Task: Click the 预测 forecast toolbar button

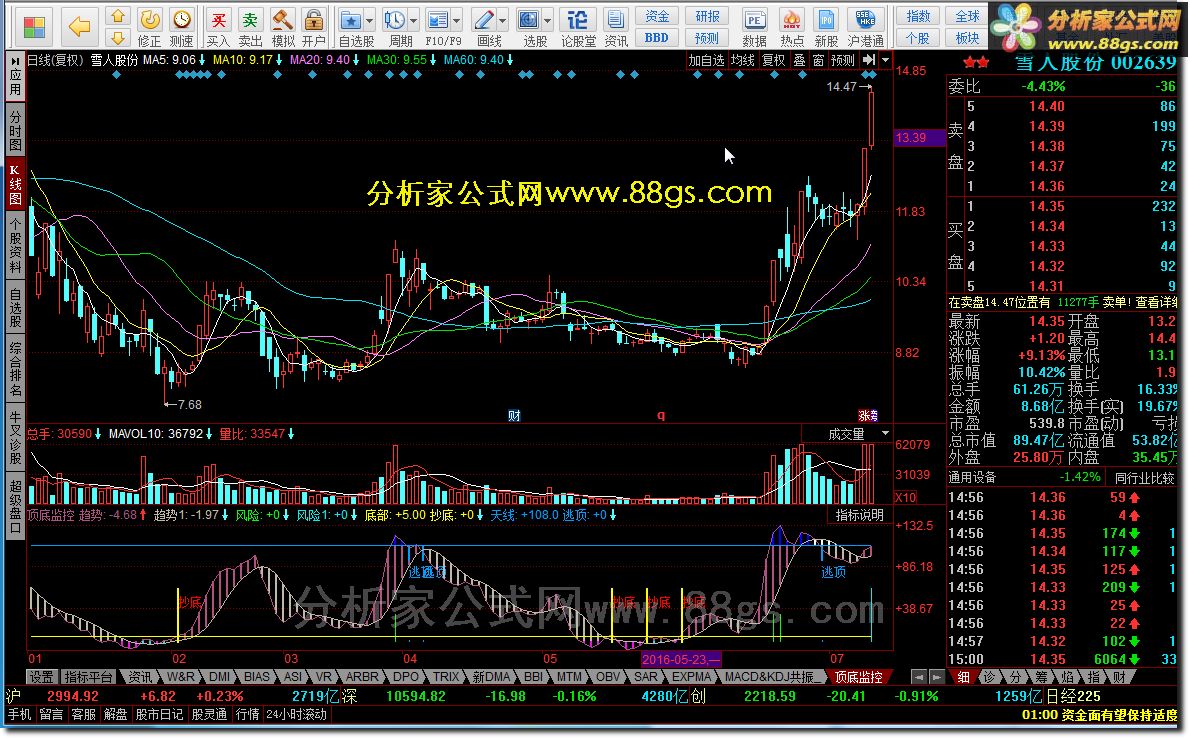Action: click(x=707, y=37)
